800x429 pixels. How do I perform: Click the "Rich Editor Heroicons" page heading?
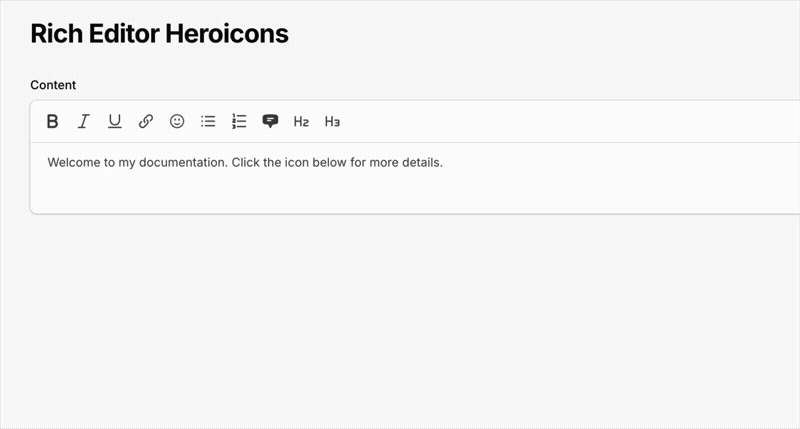tap(159, 34)
